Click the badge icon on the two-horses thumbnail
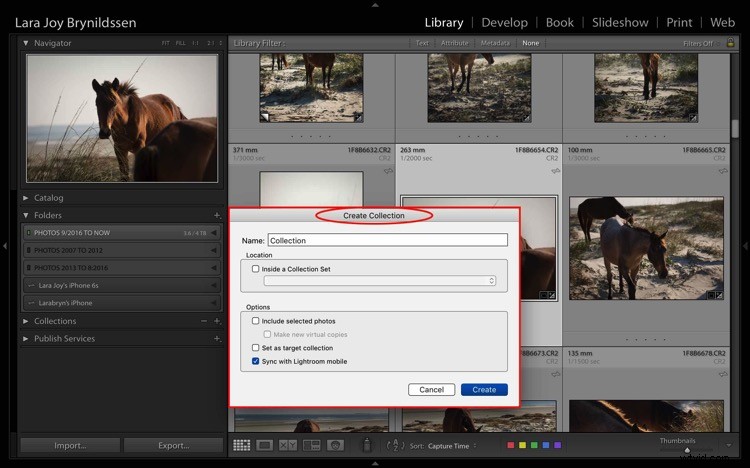The height and width of the screenshot is (468, 750). (x=719, y=295)
